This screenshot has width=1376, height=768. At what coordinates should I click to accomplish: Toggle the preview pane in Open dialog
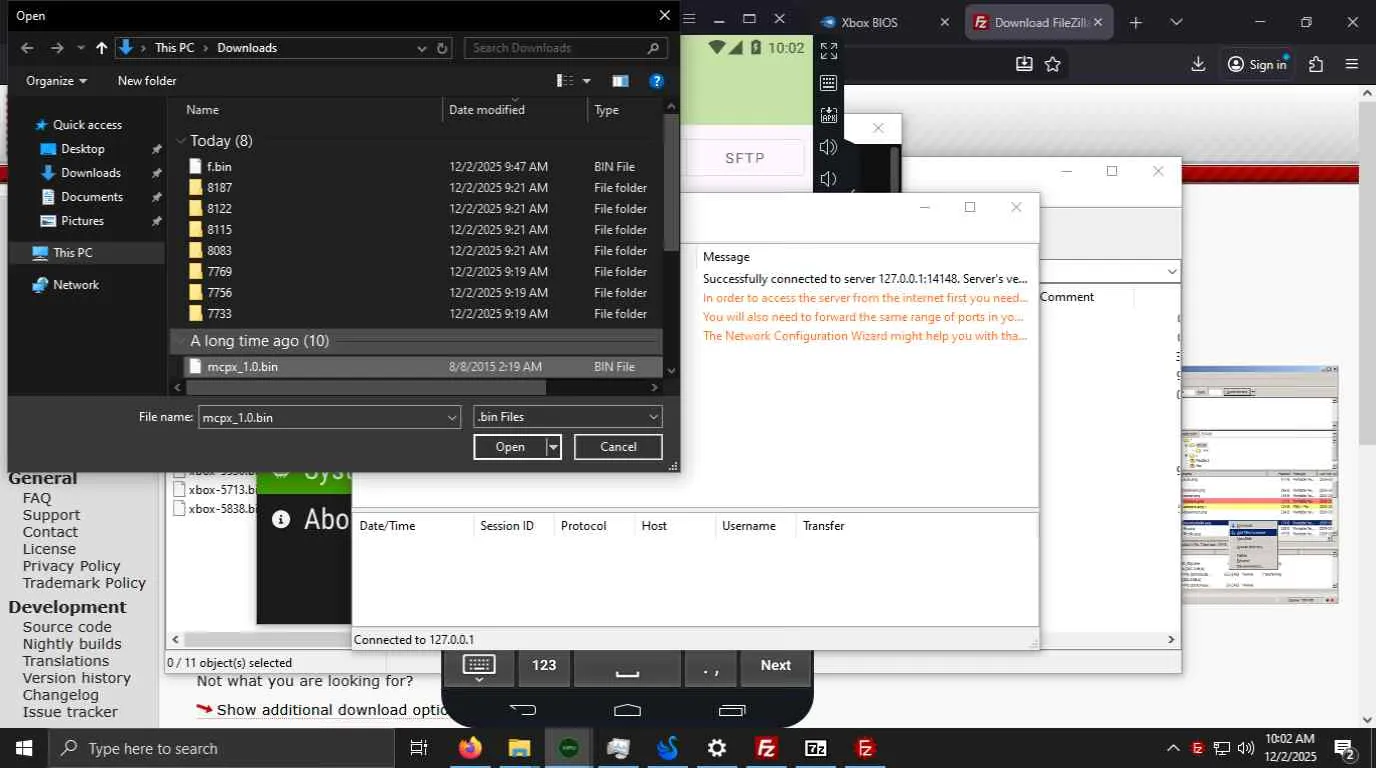click(x=620, y=81)
